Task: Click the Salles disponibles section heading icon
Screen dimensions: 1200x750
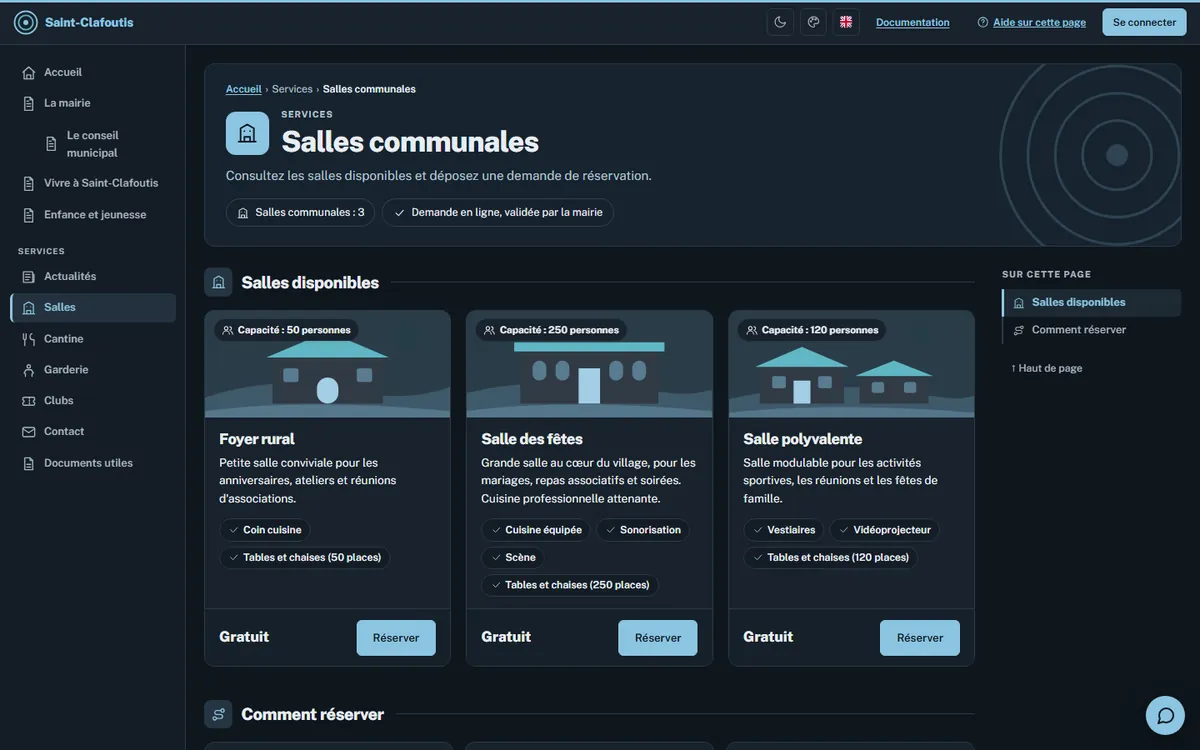Action: pos(218,282)
